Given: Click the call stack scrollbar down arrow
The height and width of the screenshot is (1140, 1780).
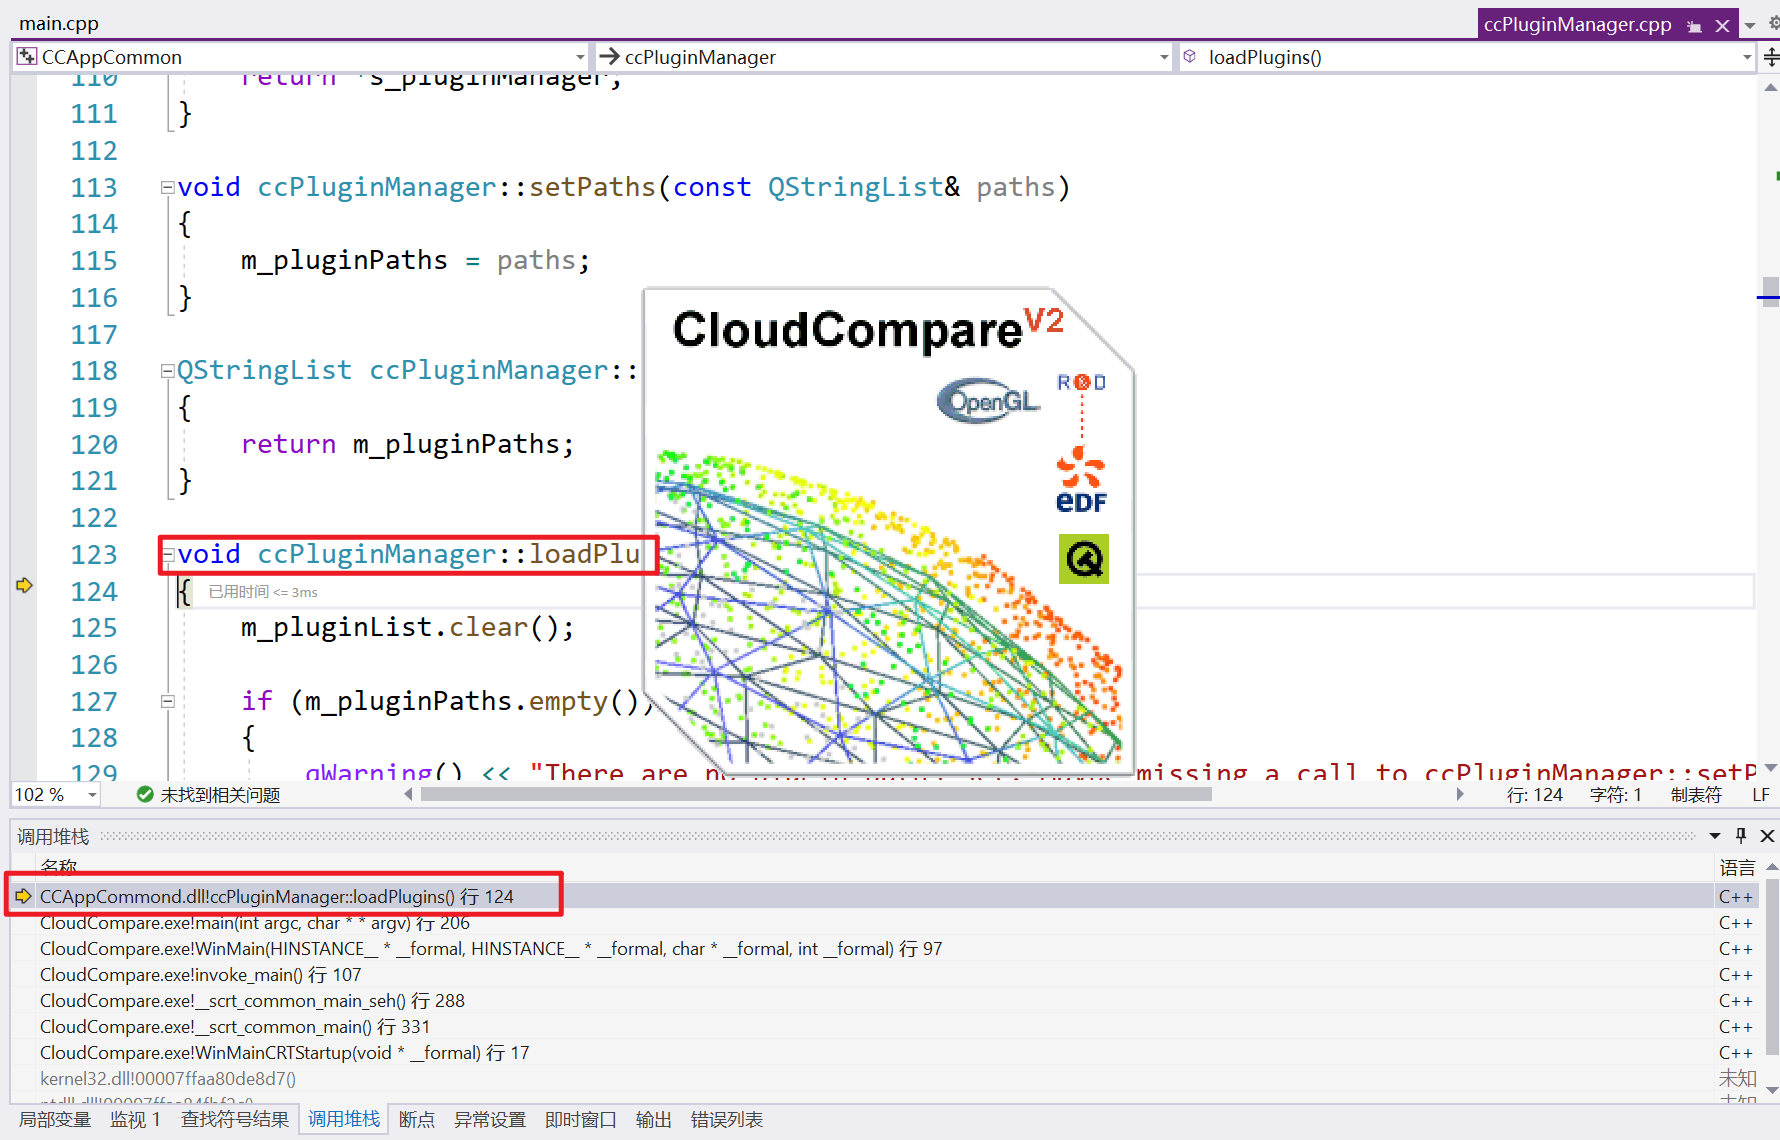Looking at the screenshot, I should (x=1771, y=1091).
